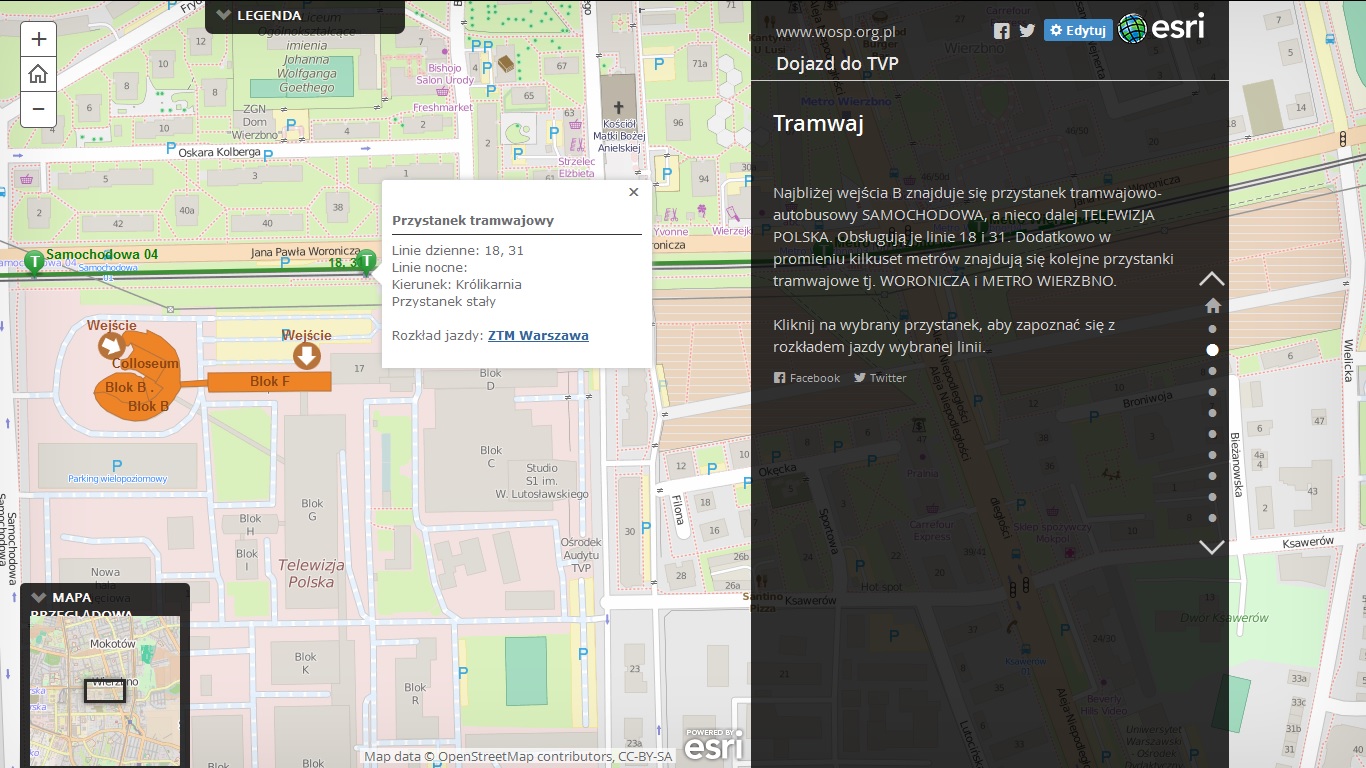Close the Przystanek tramwajowy popup
1366x768 pixels.
(x=633, y=192)
